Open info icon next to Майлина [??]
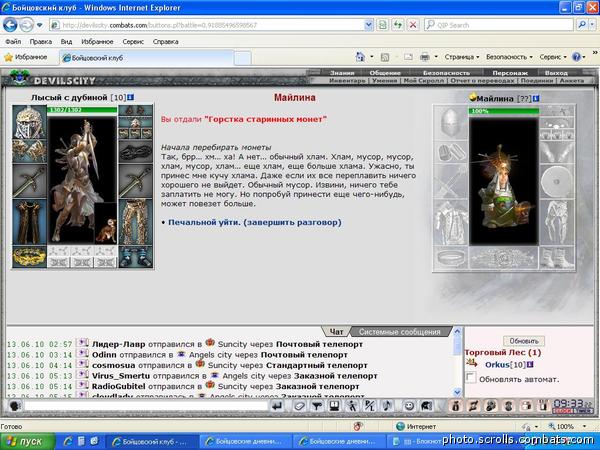Viewport: 600px width, 450px height. (x=536, y=98)
